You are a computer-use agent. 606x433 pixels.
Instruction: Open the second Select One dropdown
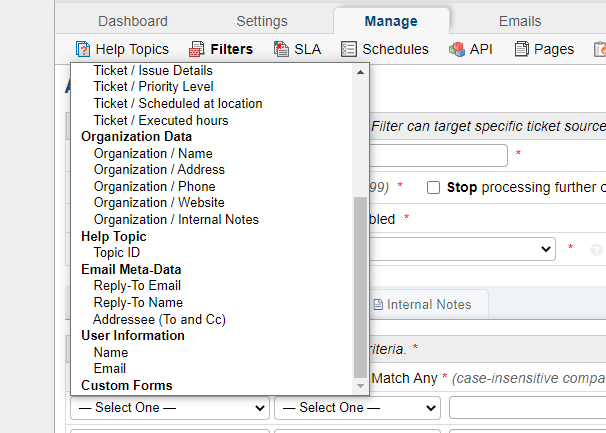coord(357,408)
